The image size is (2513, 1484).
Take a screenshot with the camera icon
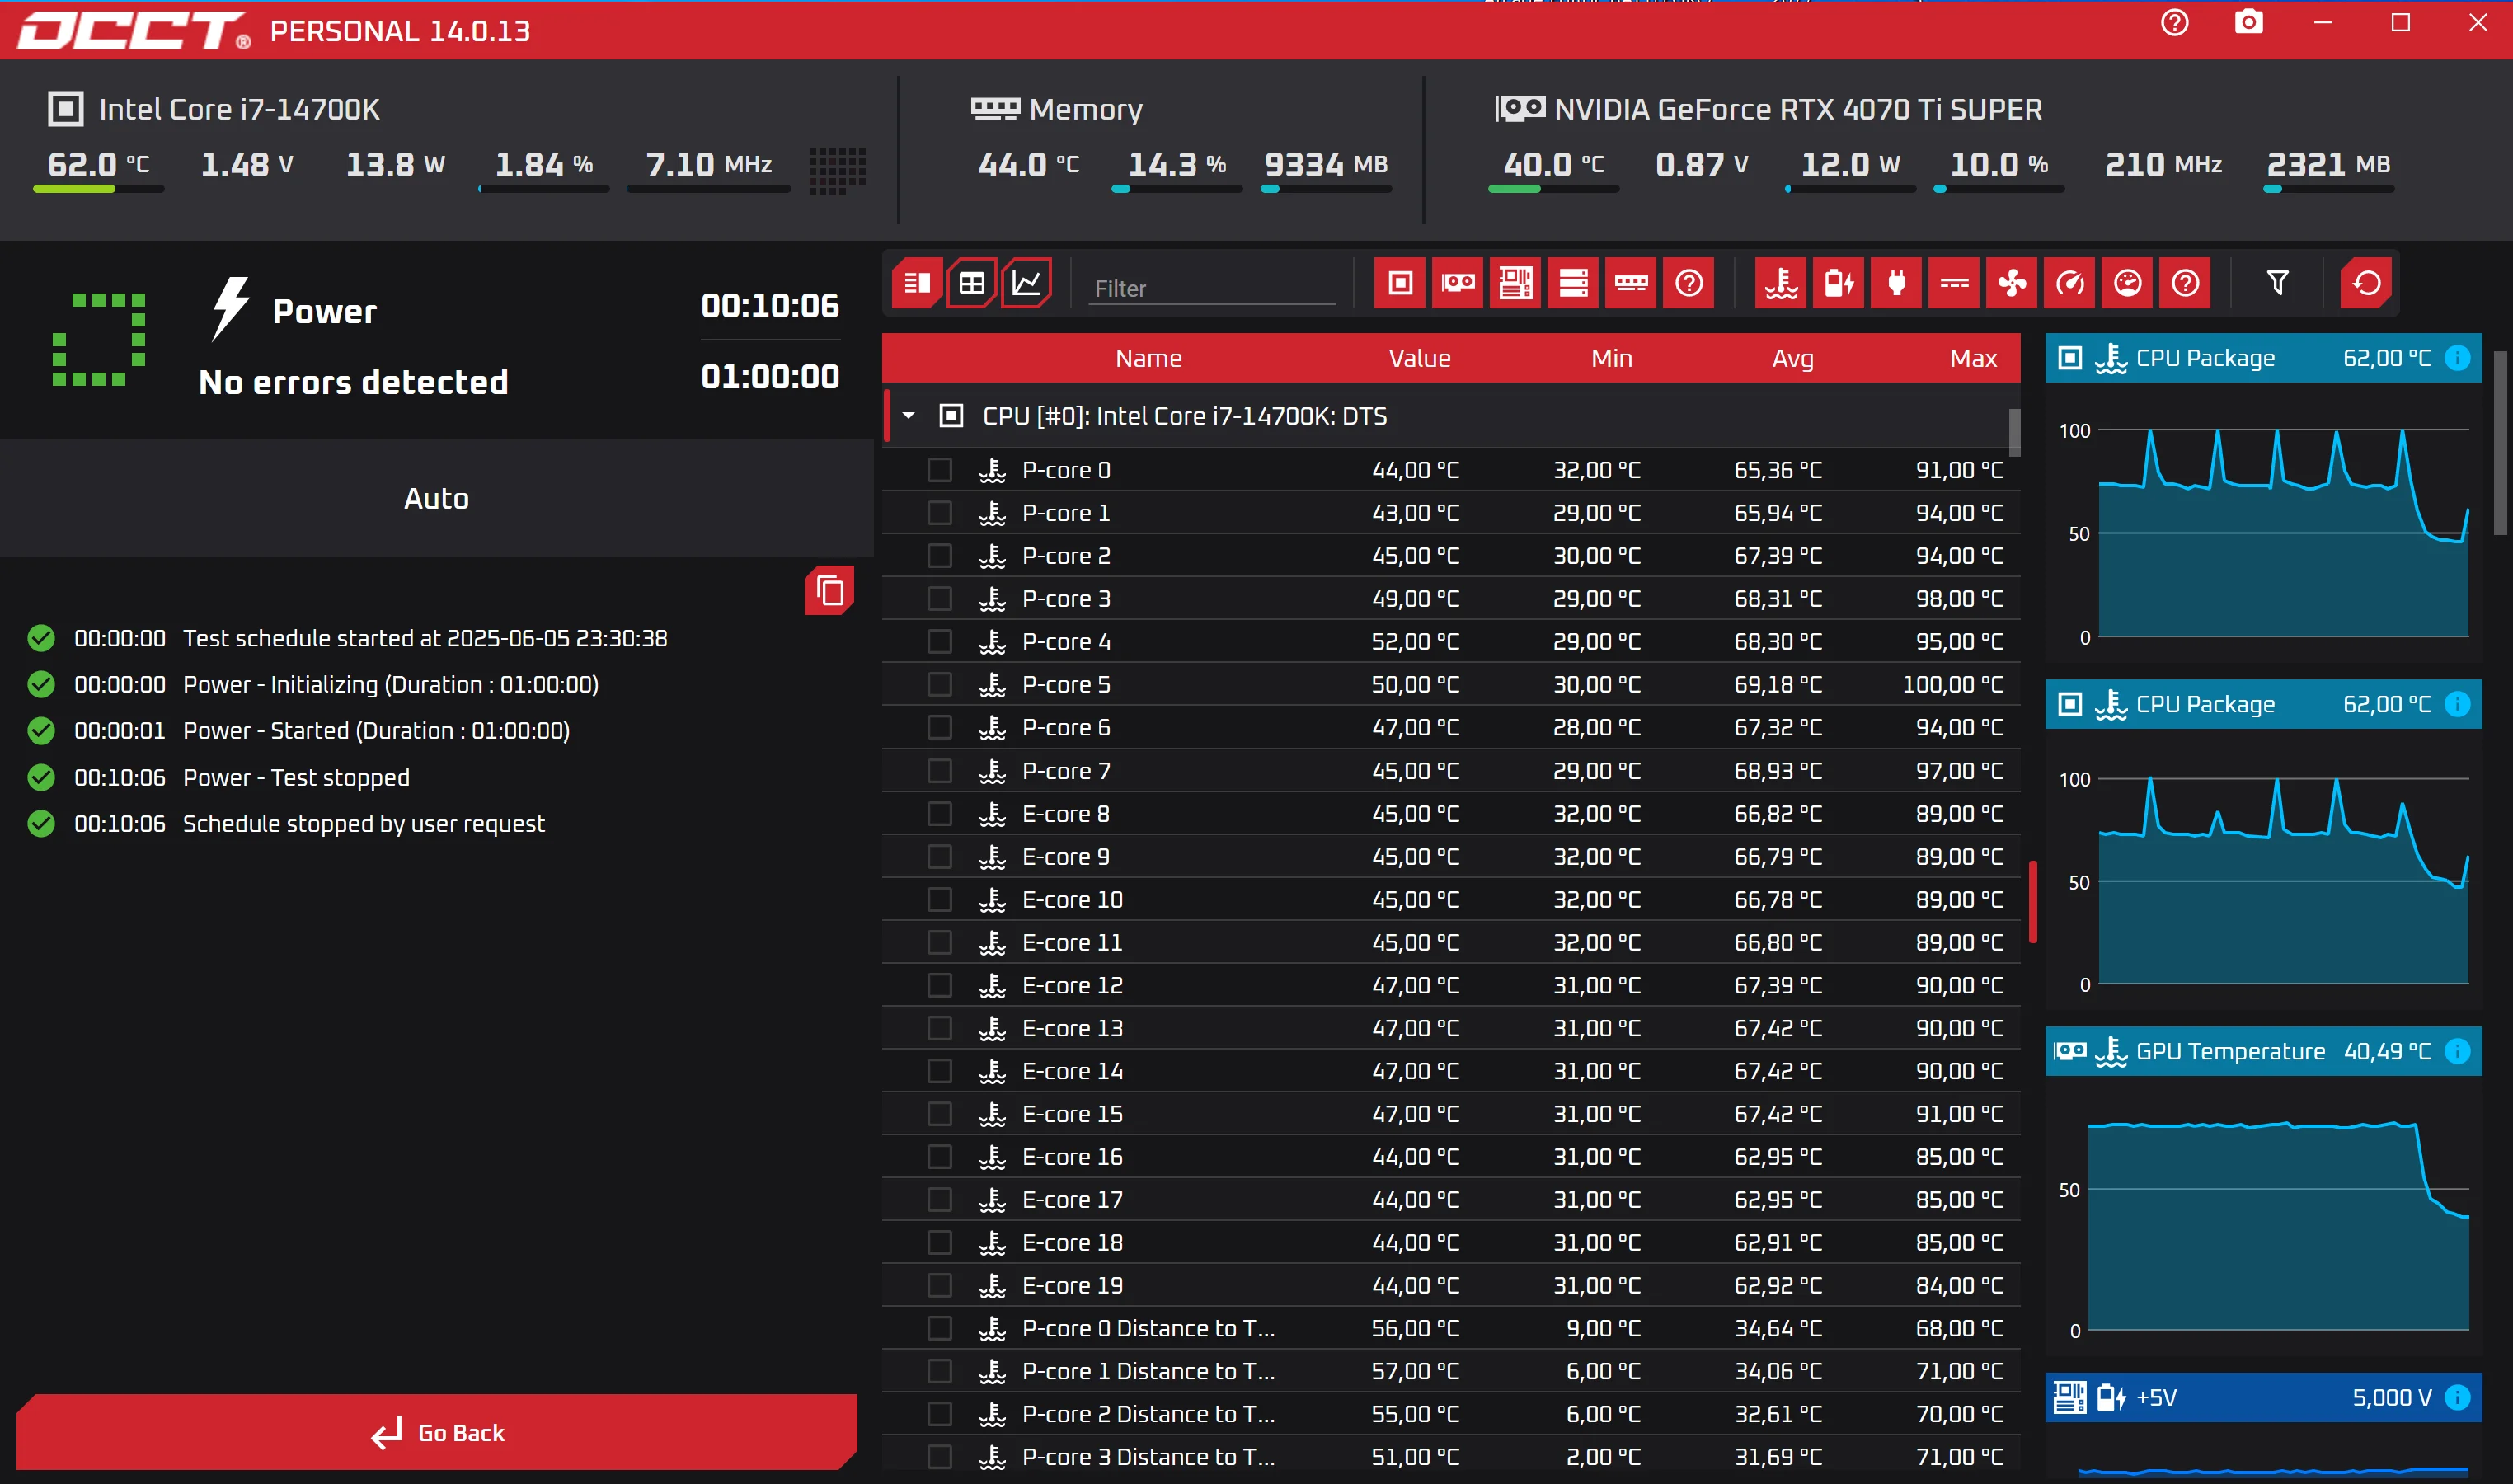click(2249, 23)
